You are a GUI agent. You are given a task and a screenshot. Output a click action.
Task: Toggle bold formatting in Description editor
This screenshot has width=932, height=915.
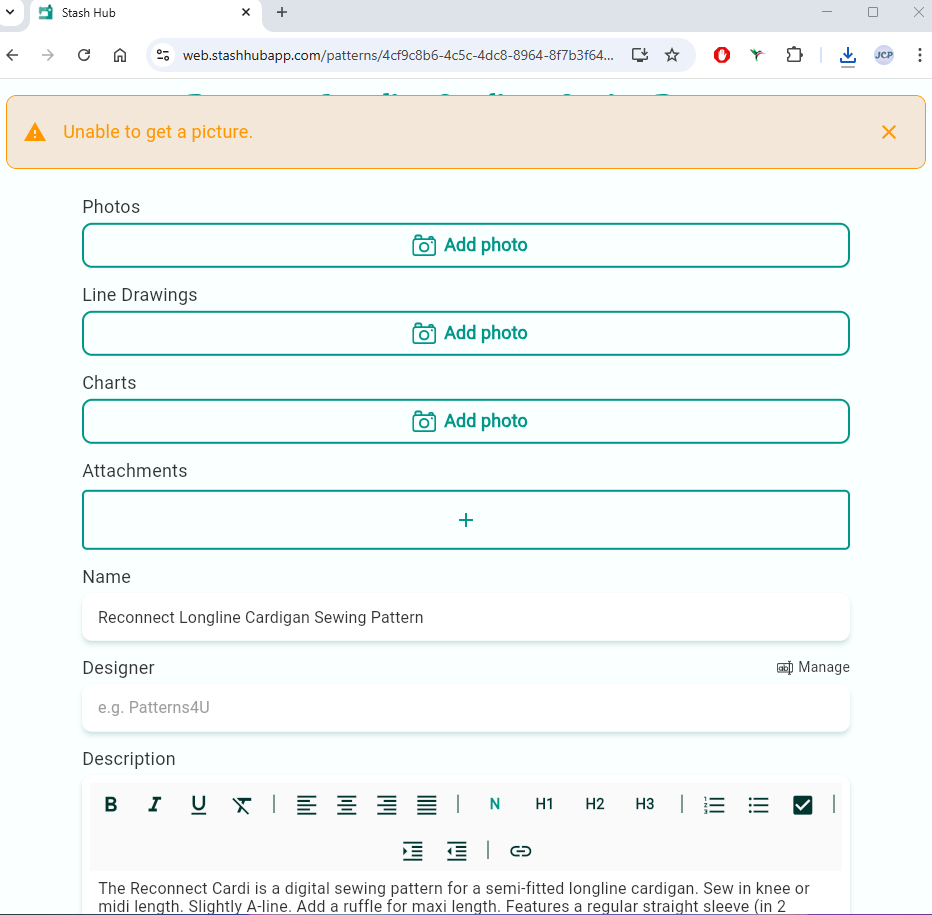click(x=111, y=804)
